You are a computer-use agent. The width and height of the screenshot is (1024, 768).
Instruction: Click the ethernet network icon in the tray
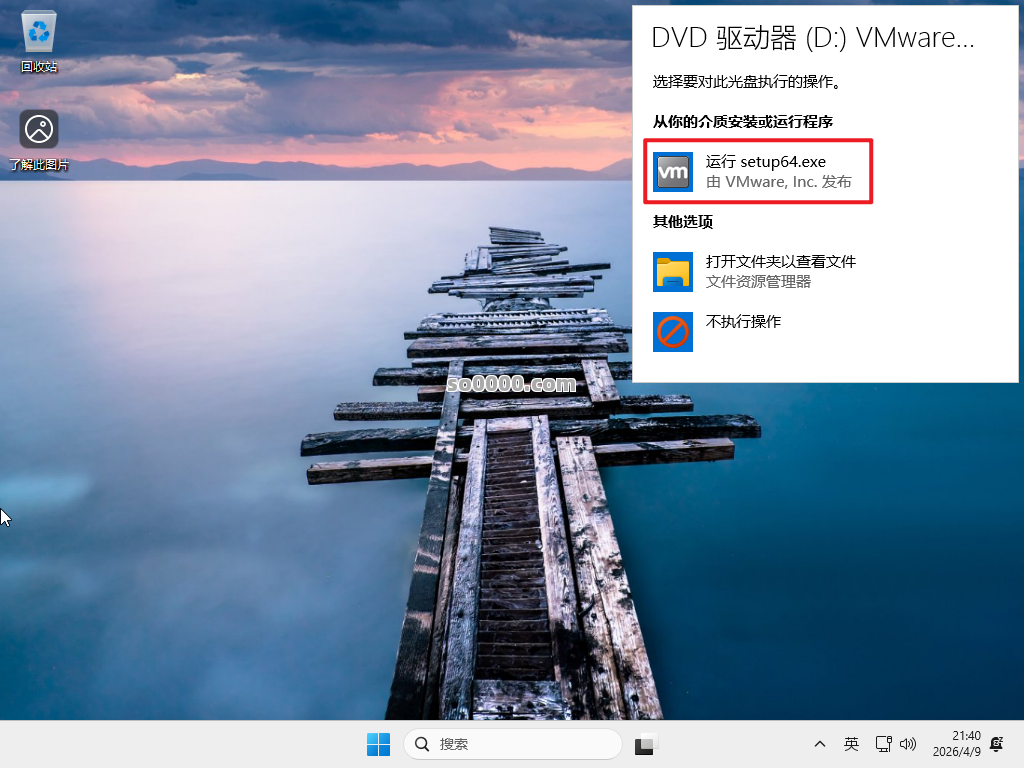pos(883,744)
